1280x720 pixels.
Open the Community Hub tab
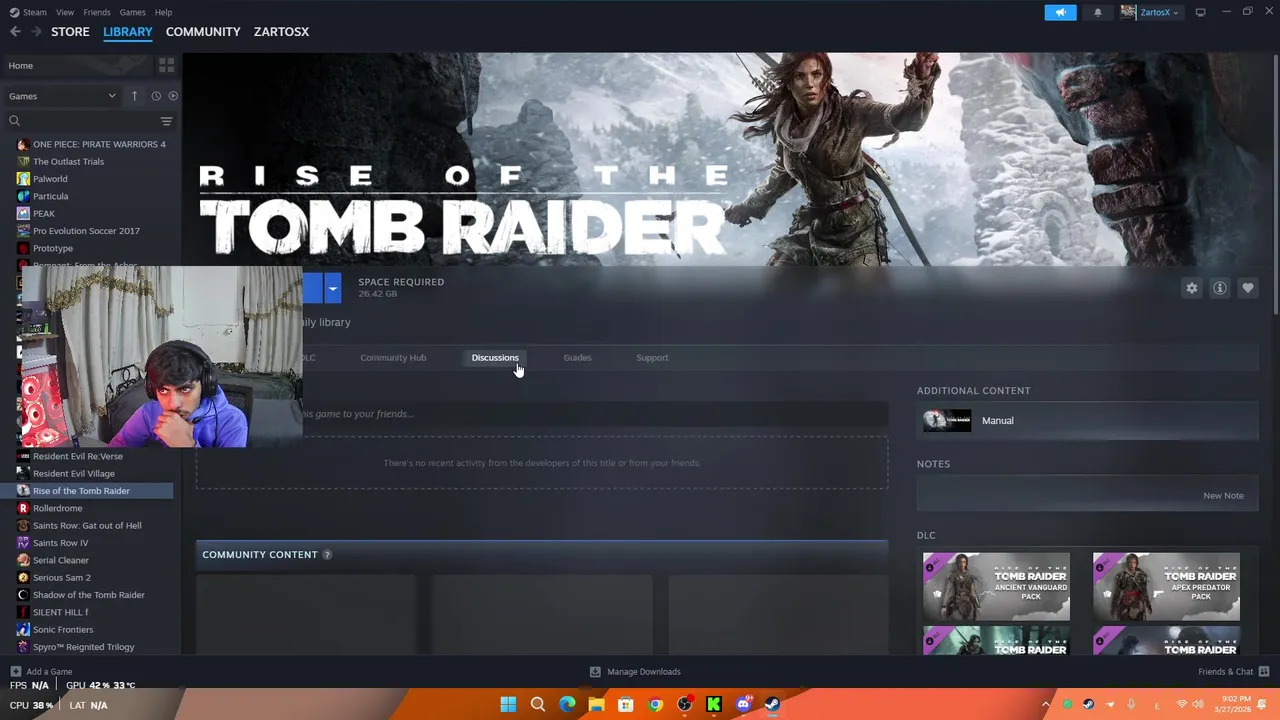tap(393, 357)
